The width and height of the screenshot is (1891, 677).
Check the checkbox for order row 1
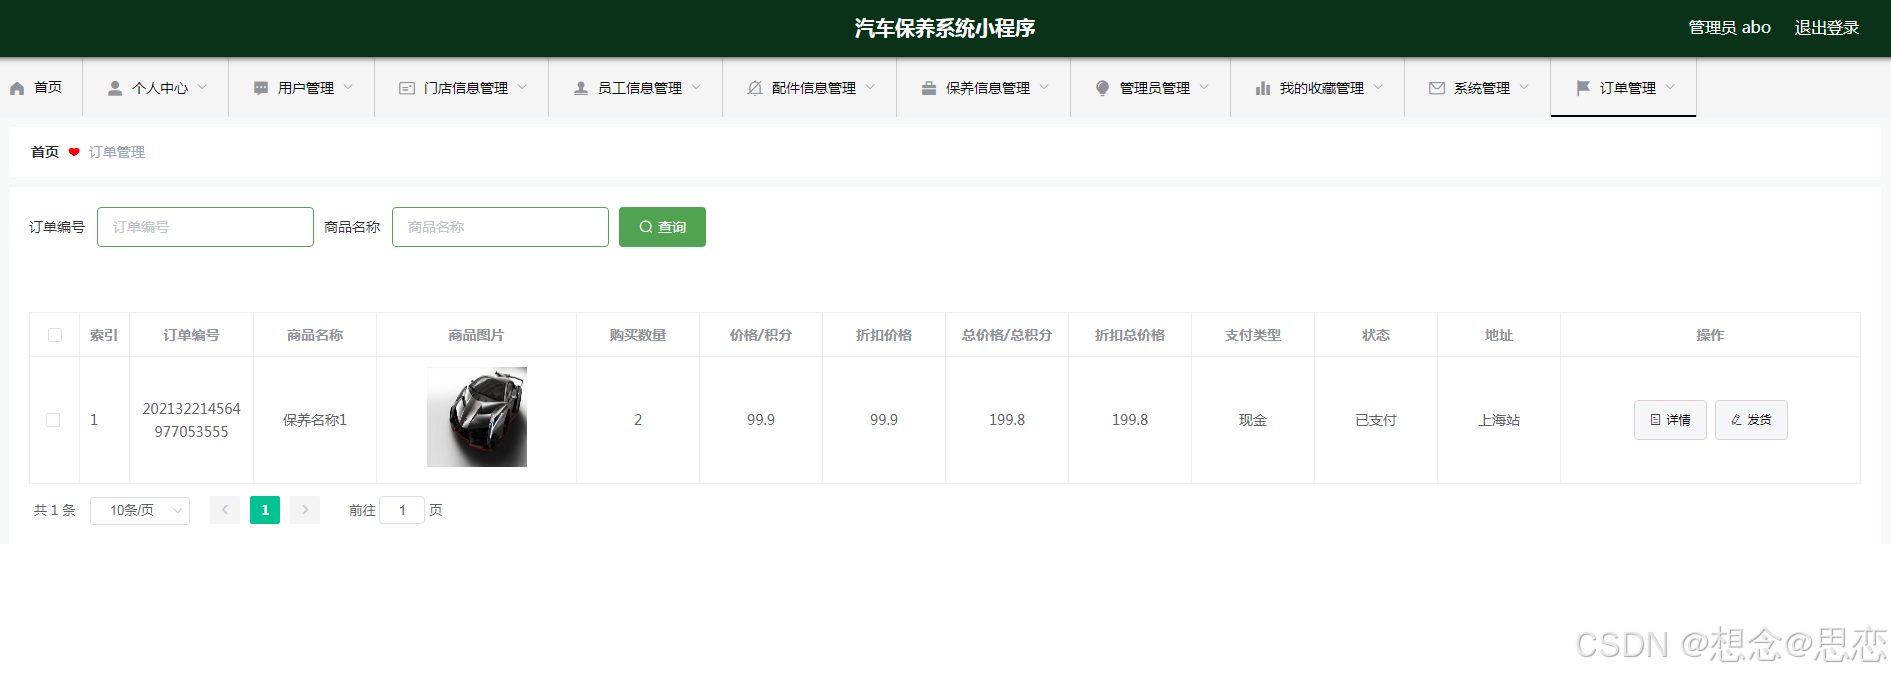53,420
